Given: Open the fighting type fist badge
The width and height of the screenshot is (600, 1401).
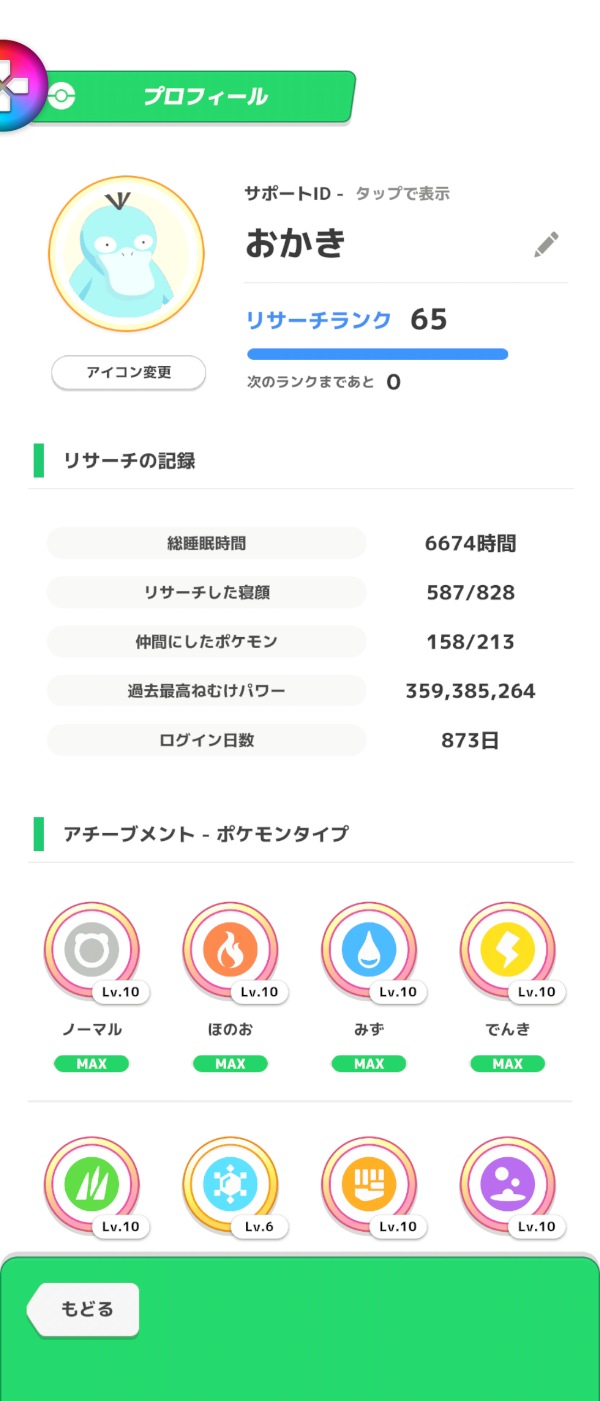Looking at the screenshot, I should (369, 1185).
